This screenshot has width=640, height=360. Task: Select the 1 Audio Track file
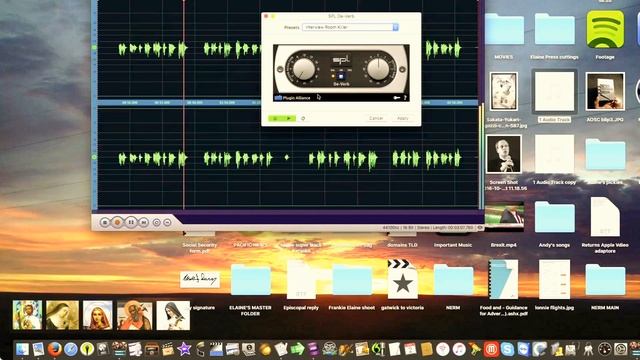[x=554, y=92]
